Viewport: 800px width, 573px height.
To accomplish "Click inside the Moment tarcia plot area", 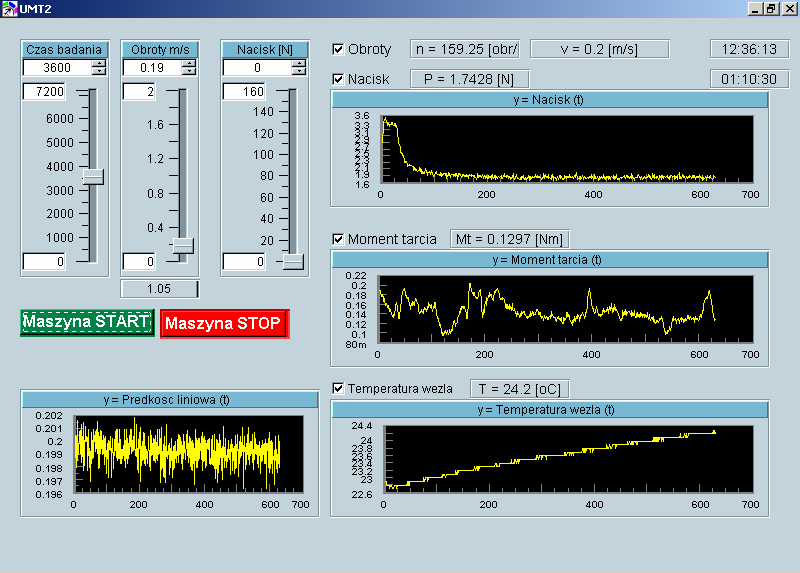I will click(565, 309).
